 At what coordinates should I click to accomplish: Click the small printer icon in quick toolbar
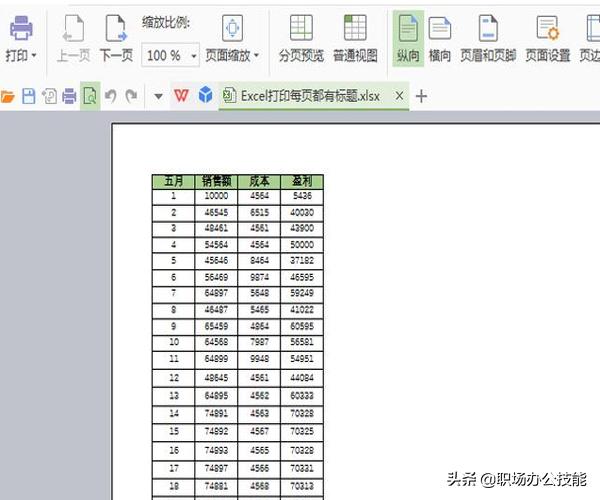click(69, 96)
